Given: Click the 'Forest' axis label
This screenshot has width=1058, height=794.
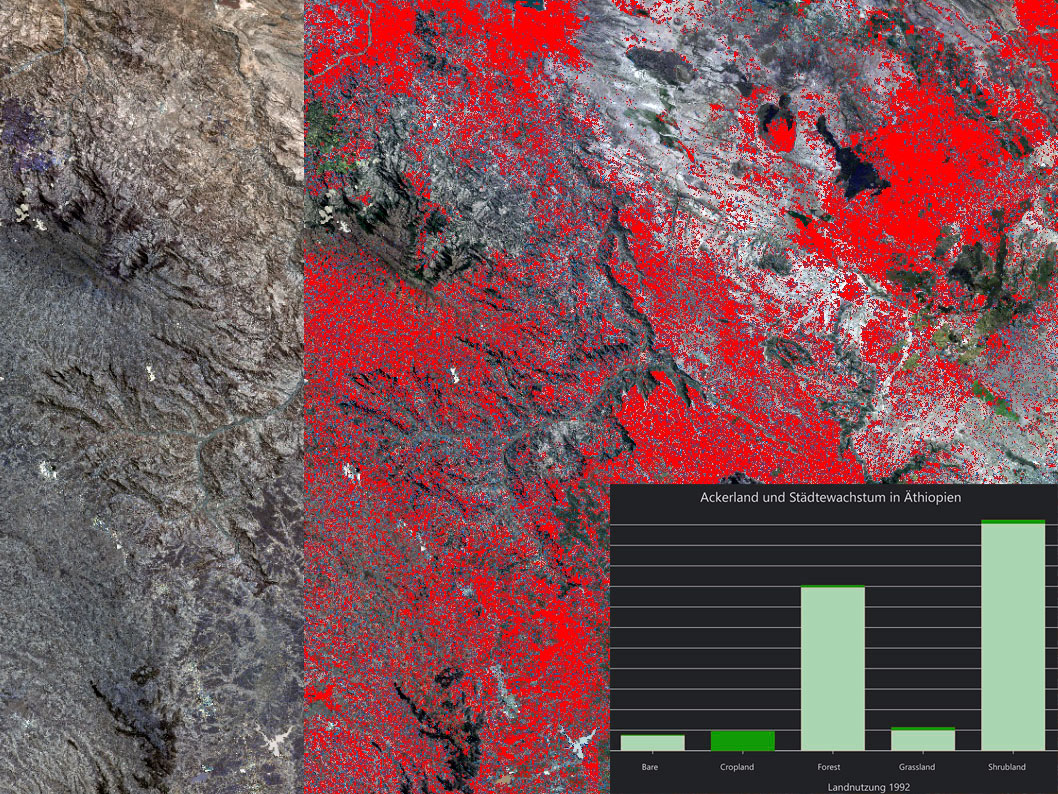Looking at the screenshot, I should coord(829,767).
